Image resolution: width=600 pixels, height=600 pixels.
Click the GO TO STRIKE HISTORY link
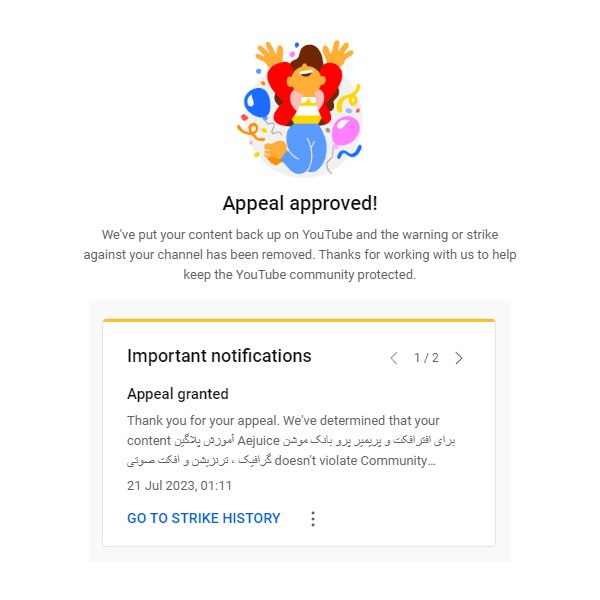point(204,518)
